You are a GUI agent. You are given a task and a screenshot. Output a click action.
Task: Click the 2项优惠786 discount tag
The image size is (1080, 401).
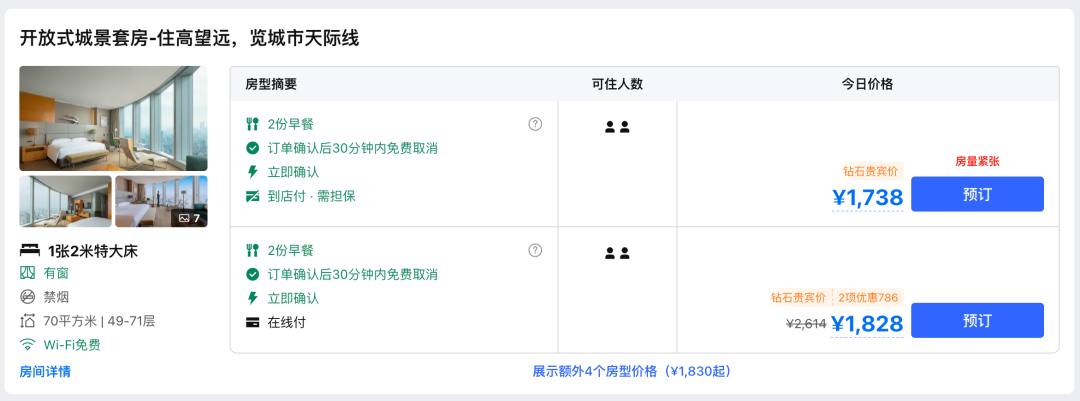point(868,297)
